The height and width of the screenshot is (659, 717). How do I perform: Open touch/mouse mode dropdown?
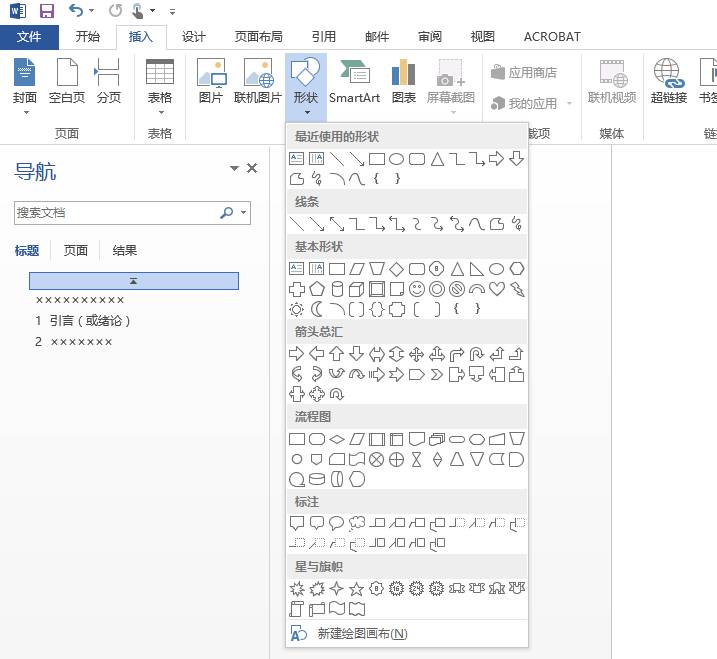click(153, 11)
